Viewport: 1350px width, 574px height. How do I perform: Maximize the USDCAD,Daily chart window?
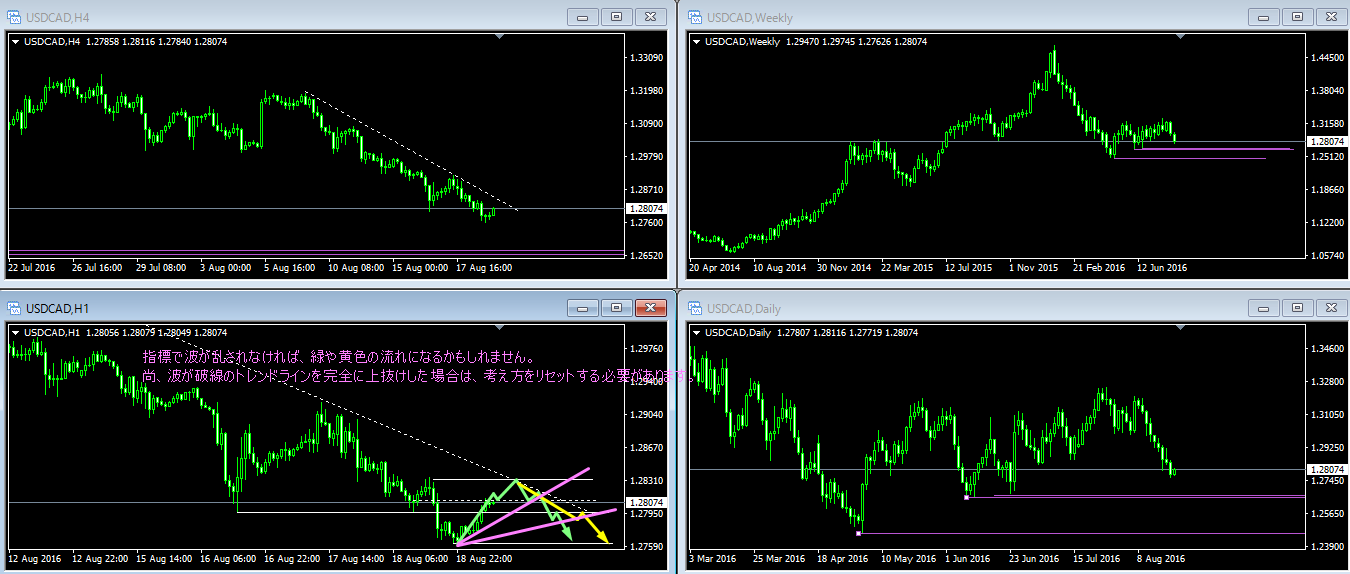[x=1297, y=309]
